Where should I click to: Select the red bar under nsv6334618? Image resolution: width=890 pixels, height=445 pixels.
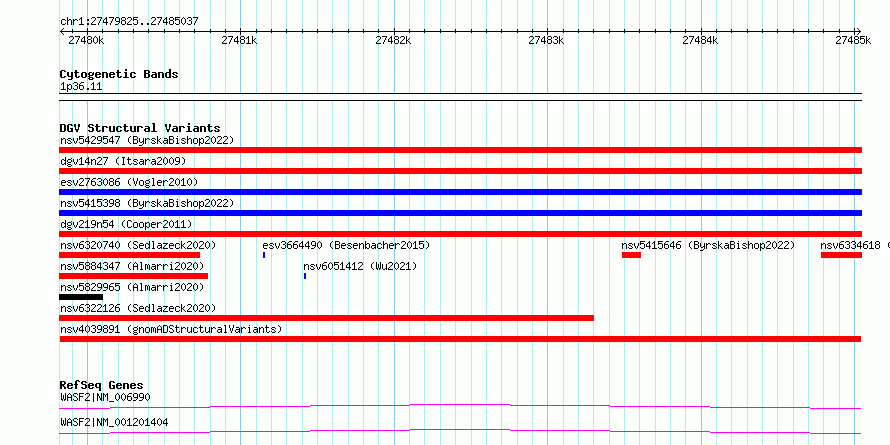[x=841, y=255]
